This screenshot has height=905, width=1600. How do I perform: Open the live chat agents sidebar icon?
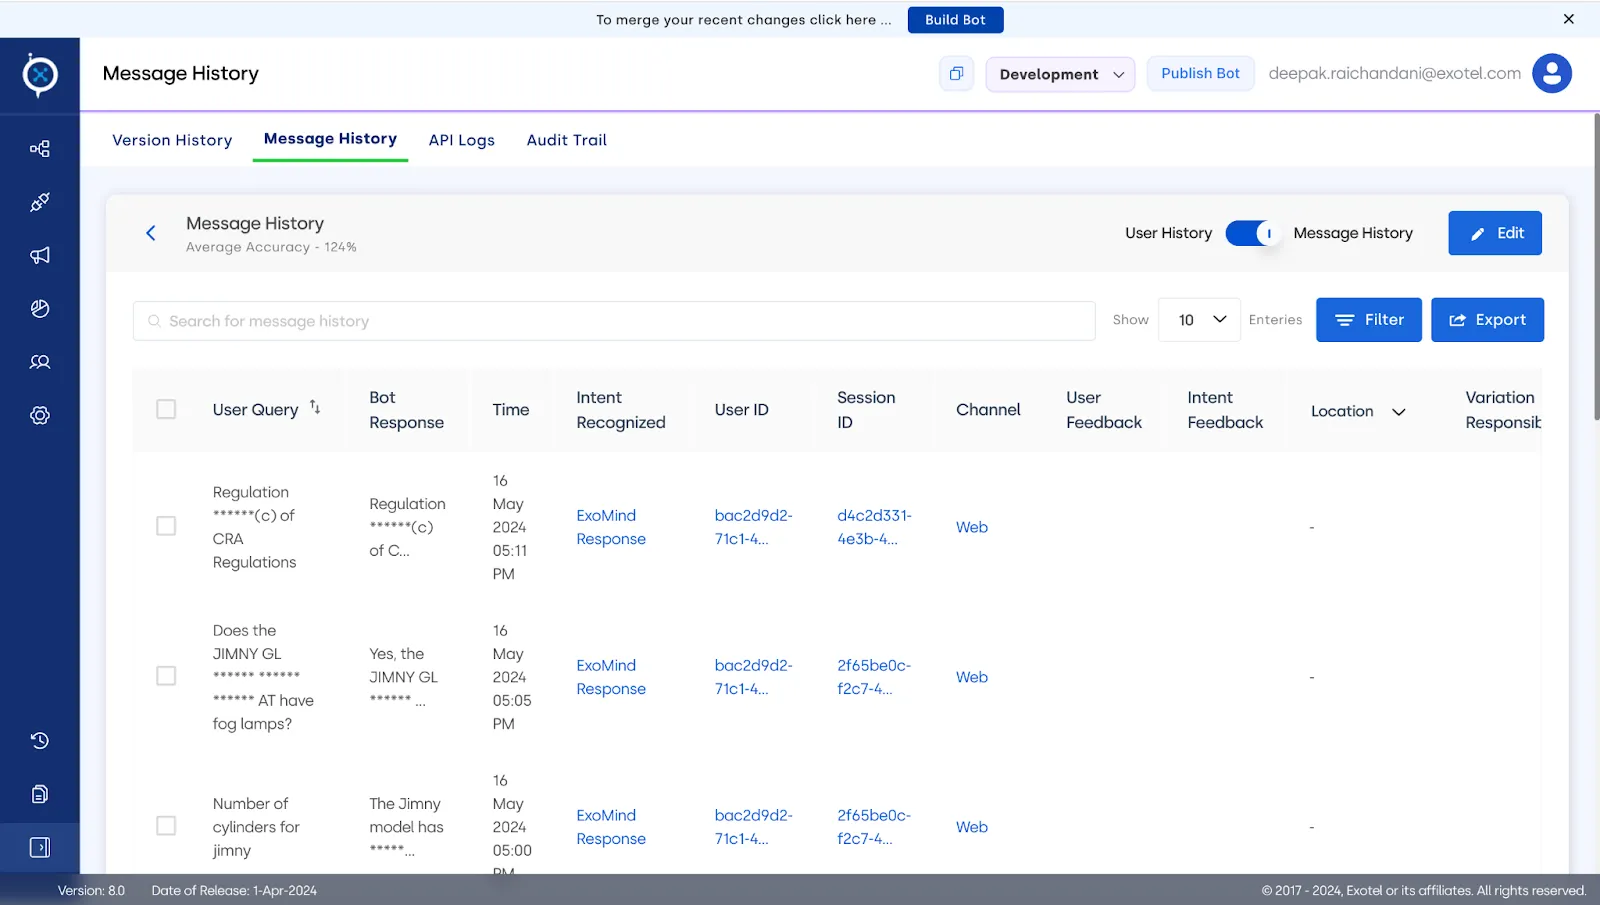(40, 362)
